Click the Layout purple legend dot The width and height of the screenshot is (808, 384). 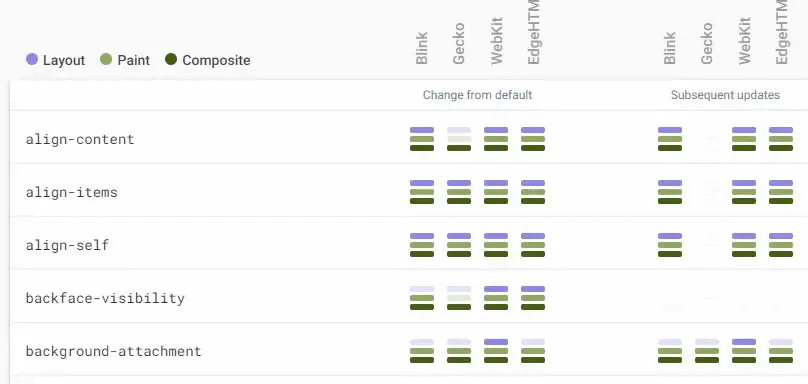pos(32,60)
